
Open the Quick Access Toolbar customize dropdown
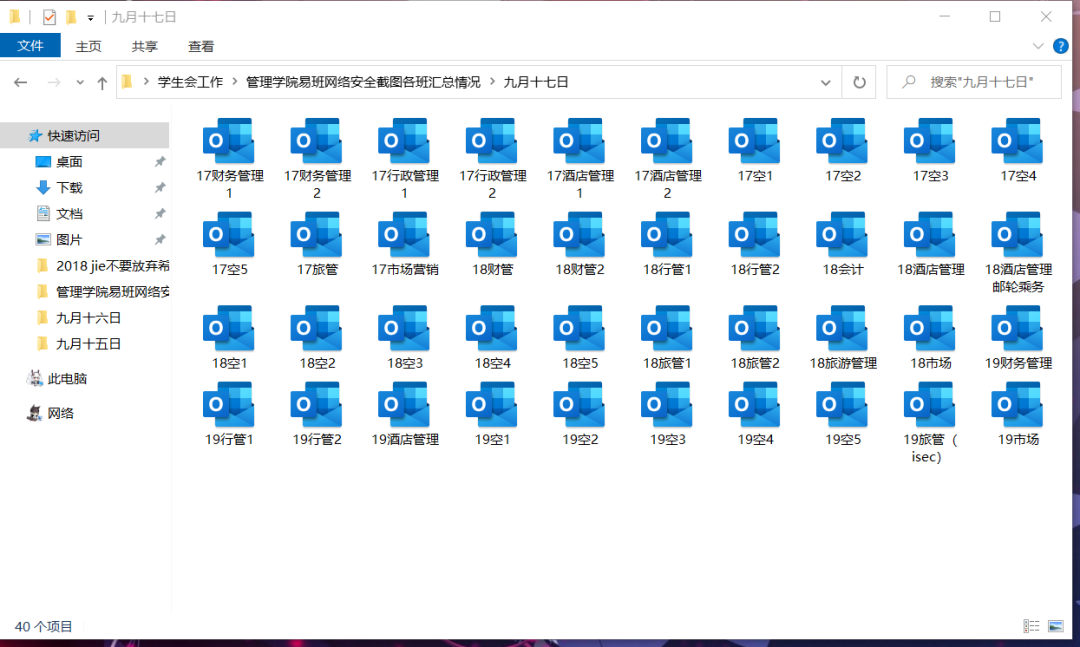pos(90,18)
